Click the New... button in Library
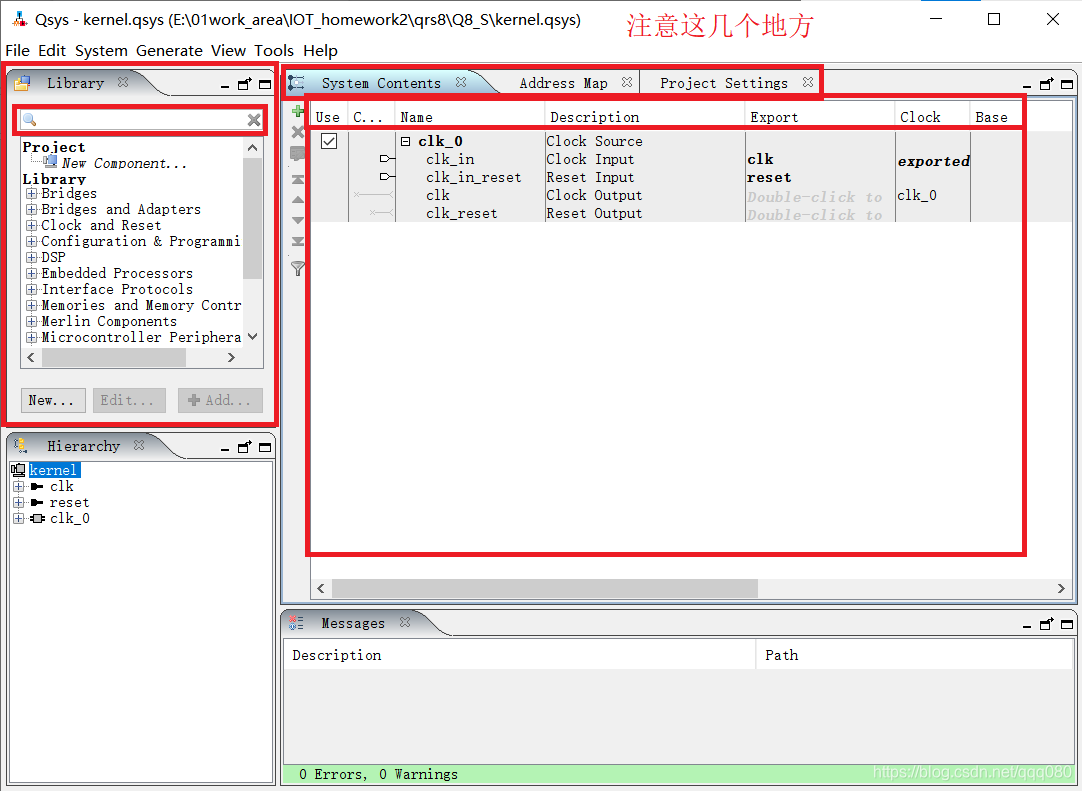Screen dimensions: 1082x791 tap(53, 400)
